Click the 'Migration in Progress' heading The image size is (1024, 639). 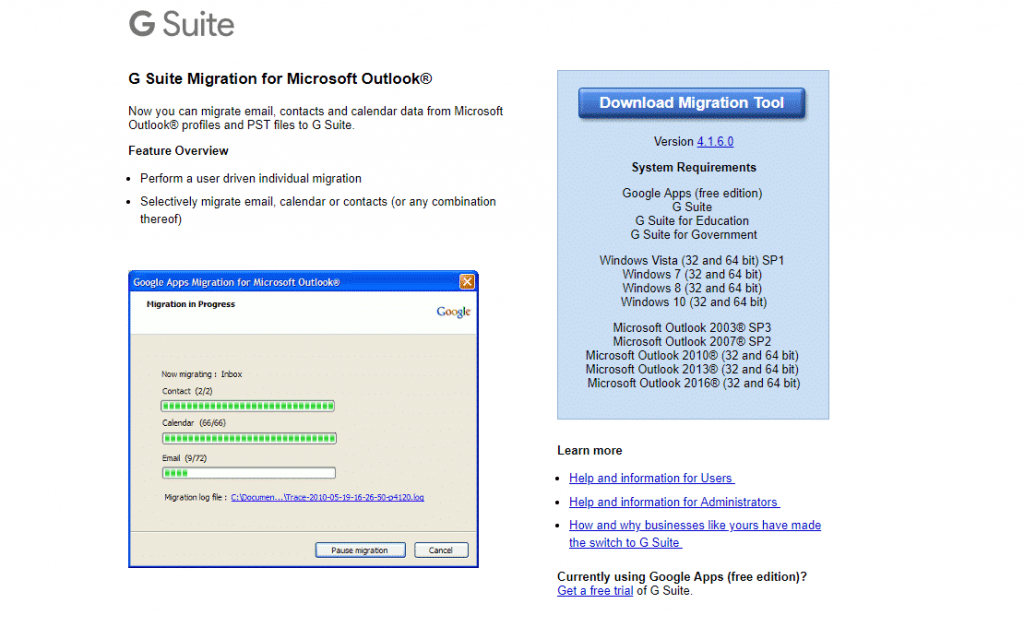[191, 304]
